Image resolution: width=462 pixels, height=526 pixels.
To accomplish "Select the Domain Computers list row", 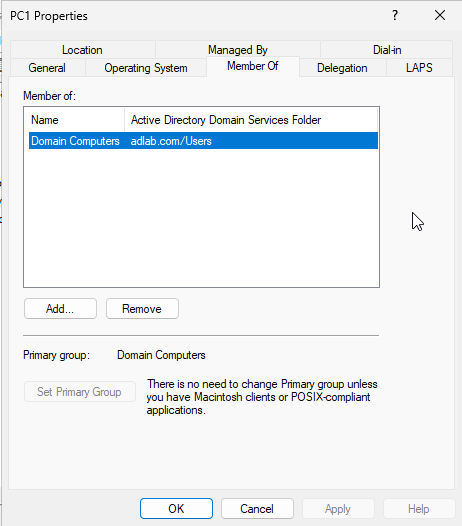I will tap(203, 141).
